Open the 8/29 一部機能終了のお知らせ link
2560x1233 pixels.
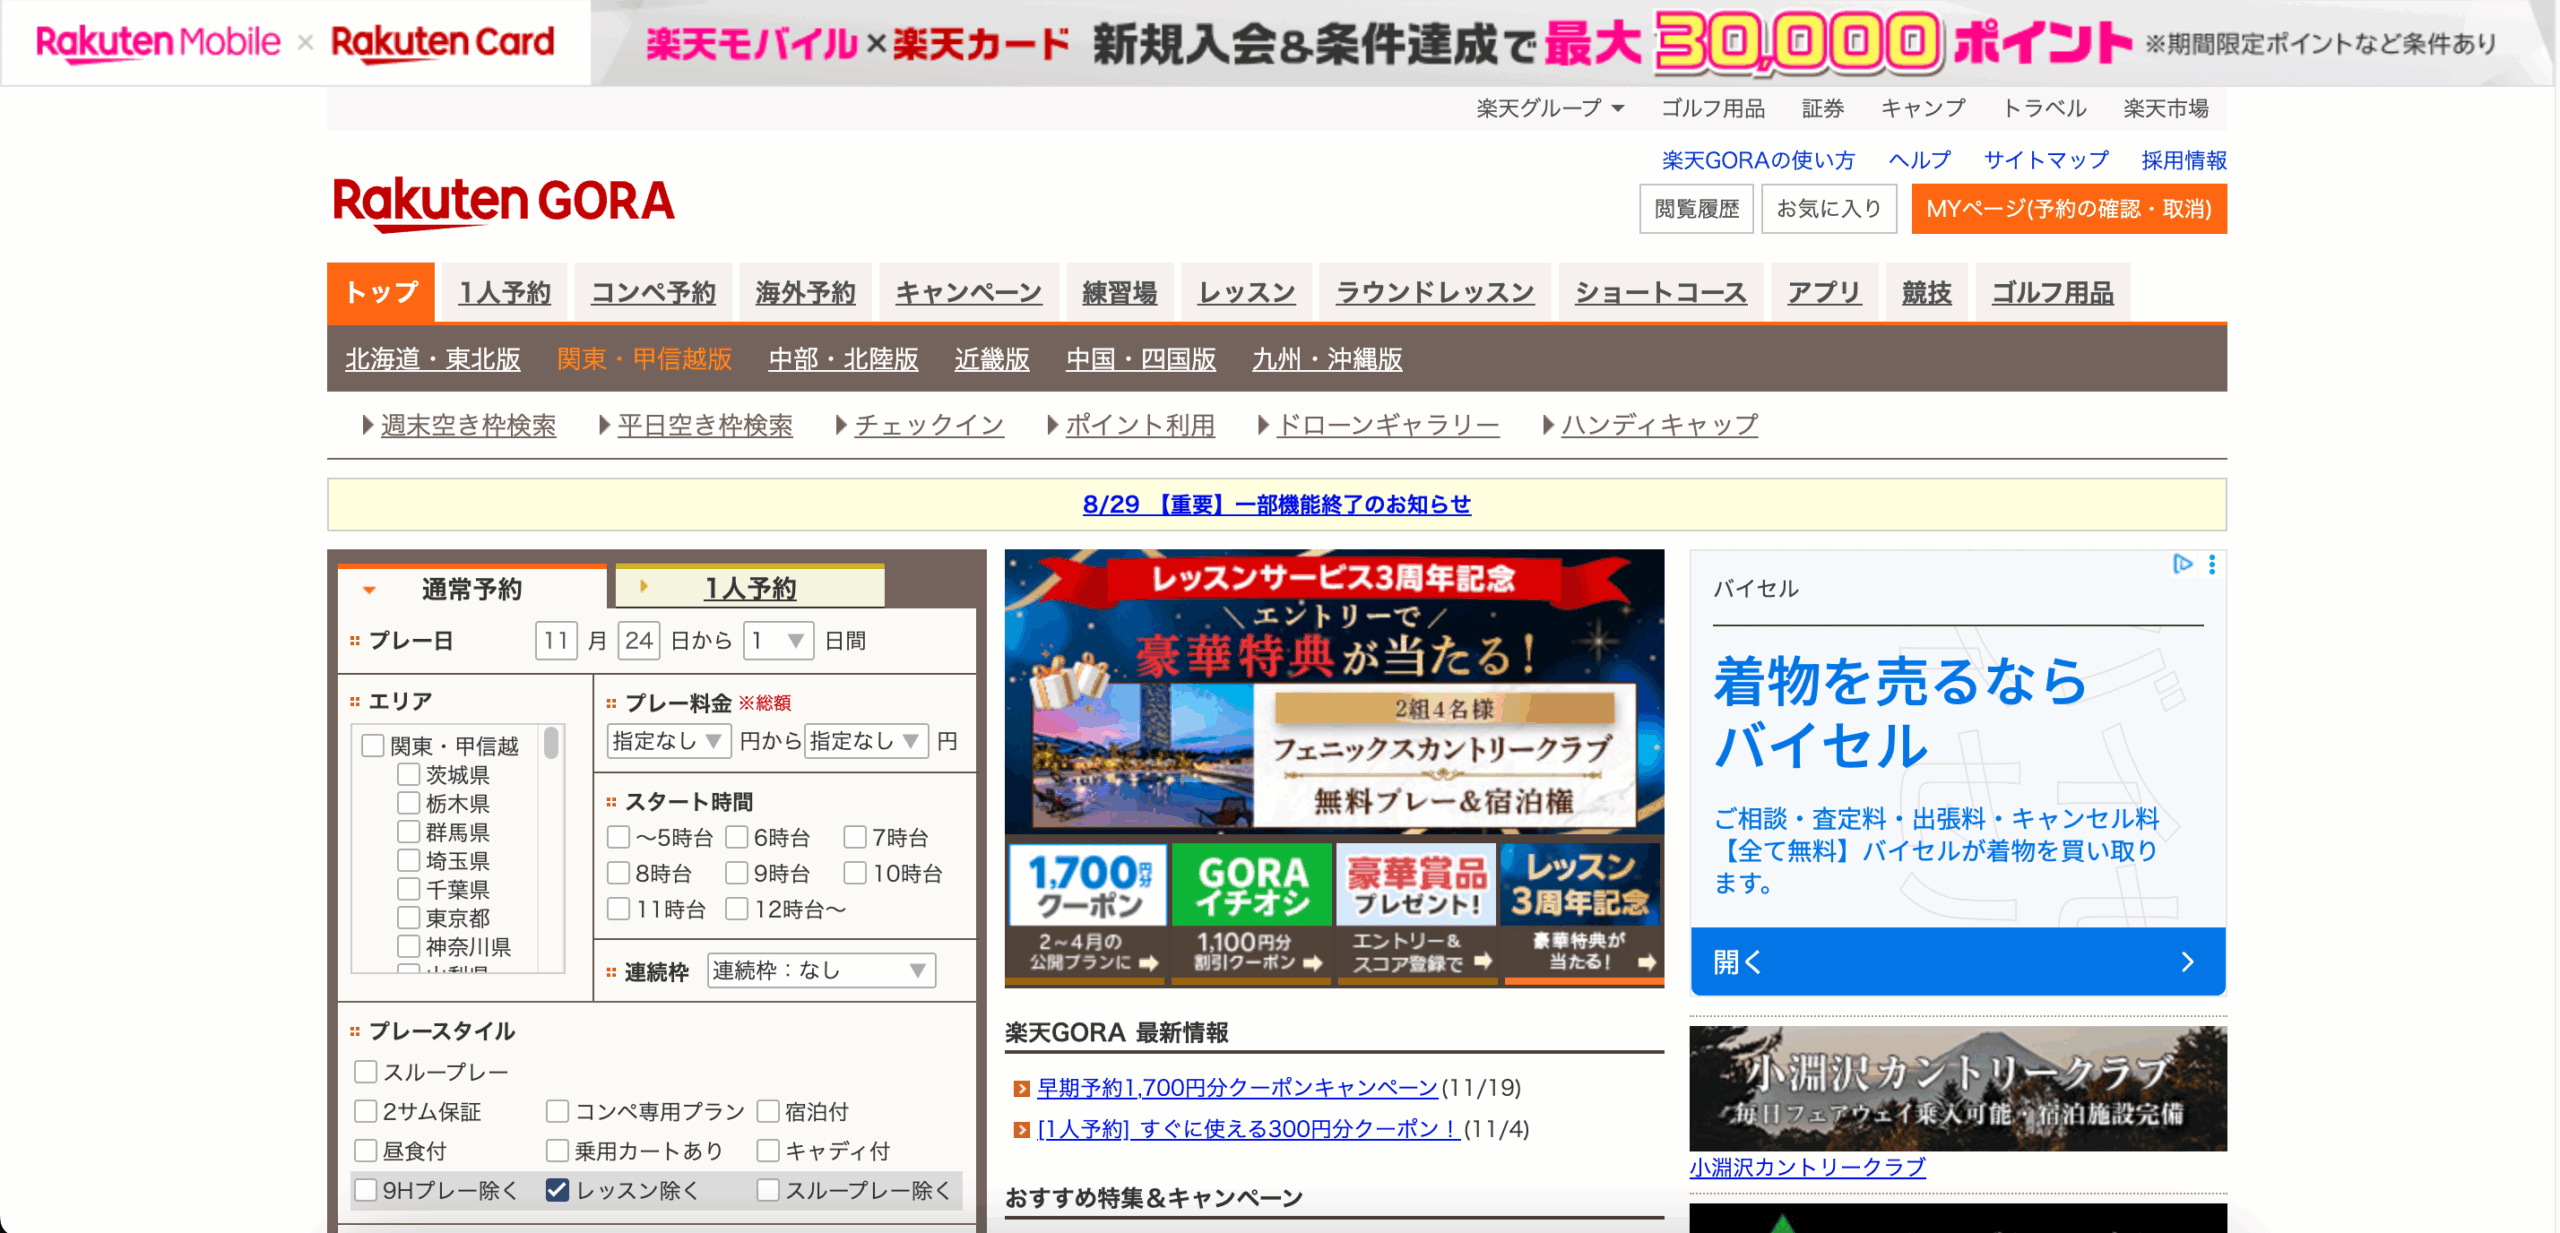(1276, 504)
